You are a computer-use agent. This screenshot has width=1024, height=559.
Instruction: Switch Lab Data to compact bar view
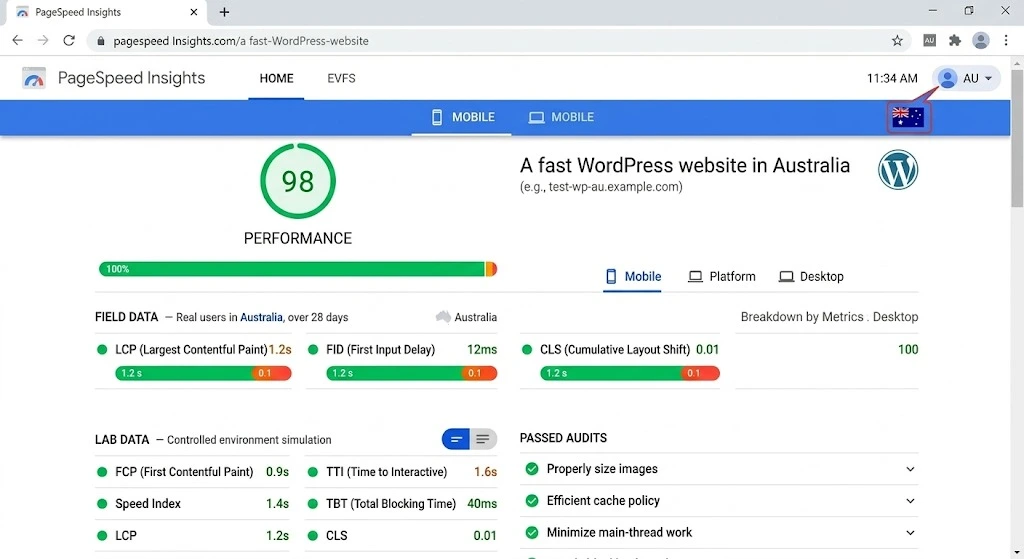click(456, 439)
